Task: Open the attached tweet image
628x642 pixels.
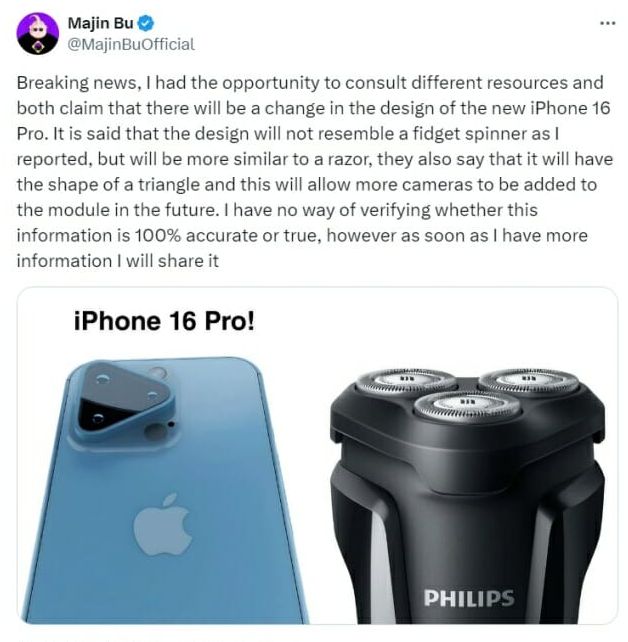Action: click(x=317, y=456)
